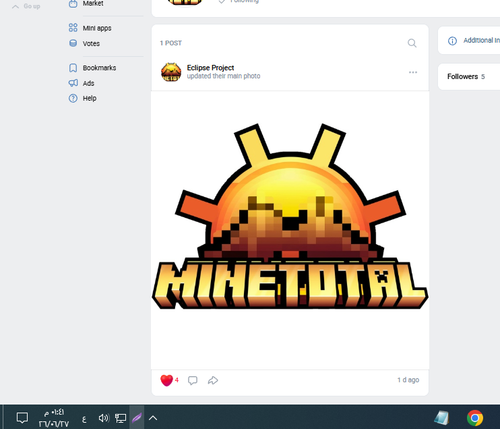Click the Ads megaphone icon
500x429 pixels.
pyautogui.click(x=73, y=83)
